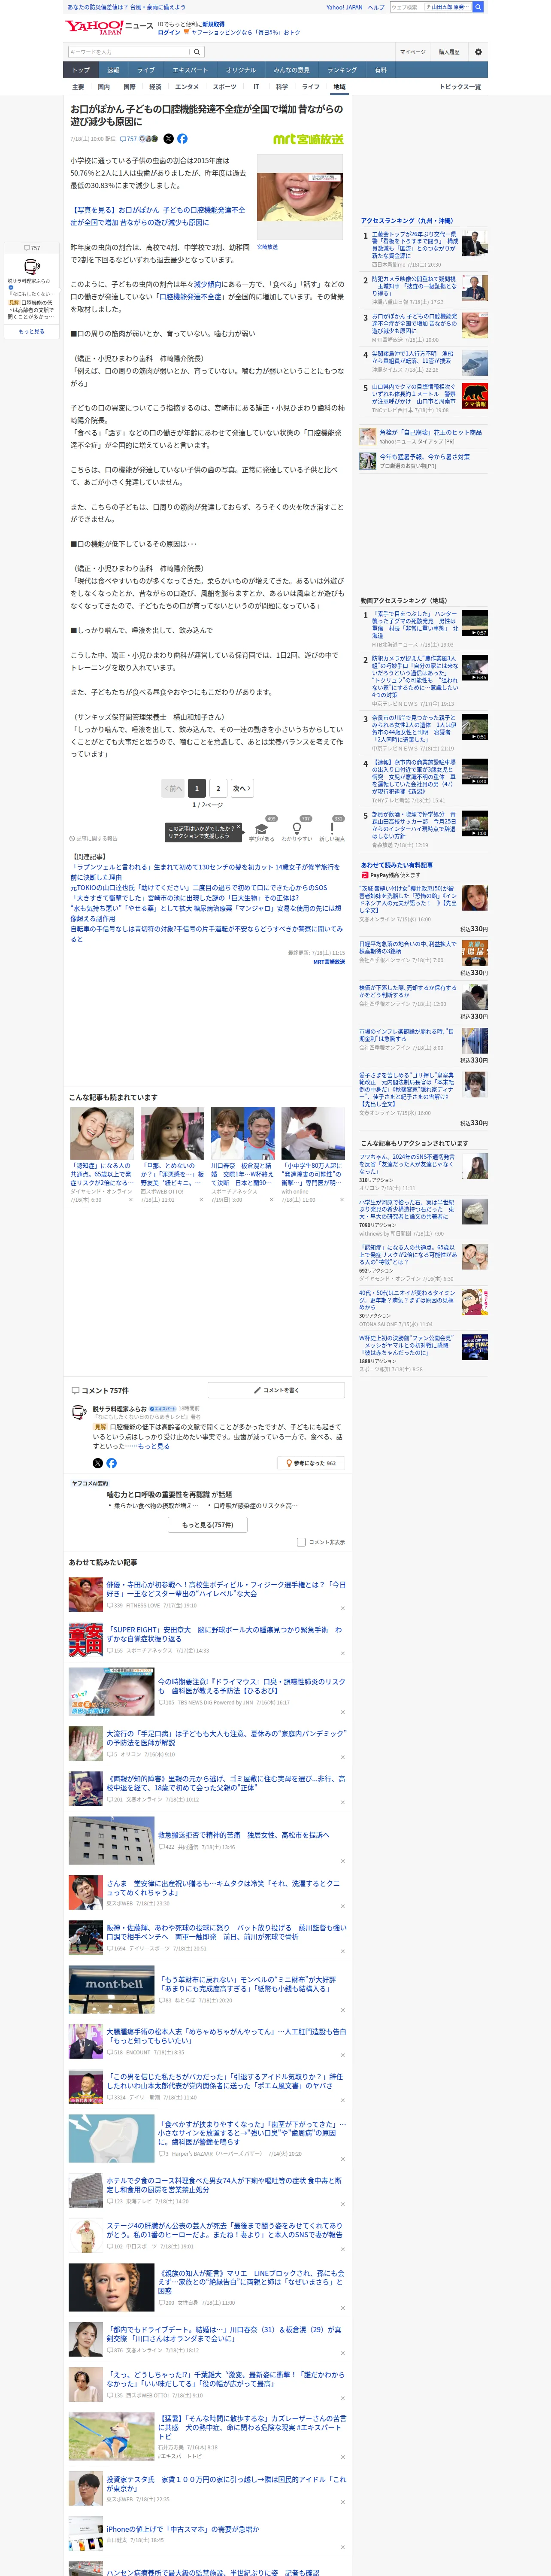551x2576 pixels.
Task: Click the コメントを書く pencil button
Action: pyautogui.click(x=276, y=1390)
